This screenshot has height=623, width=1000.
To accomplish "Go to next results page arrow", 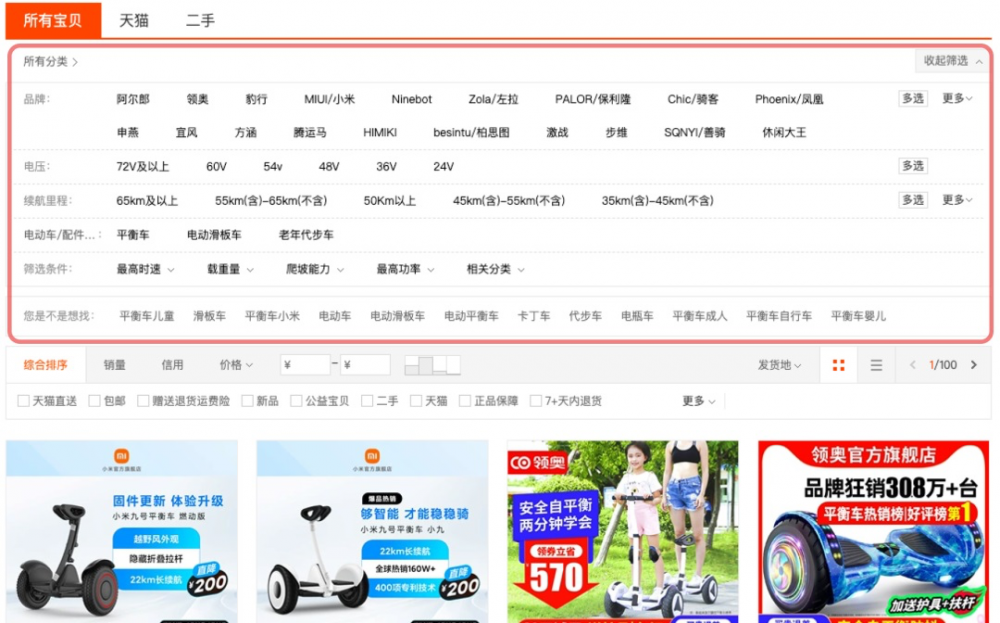I will click(x=974, y=365).
